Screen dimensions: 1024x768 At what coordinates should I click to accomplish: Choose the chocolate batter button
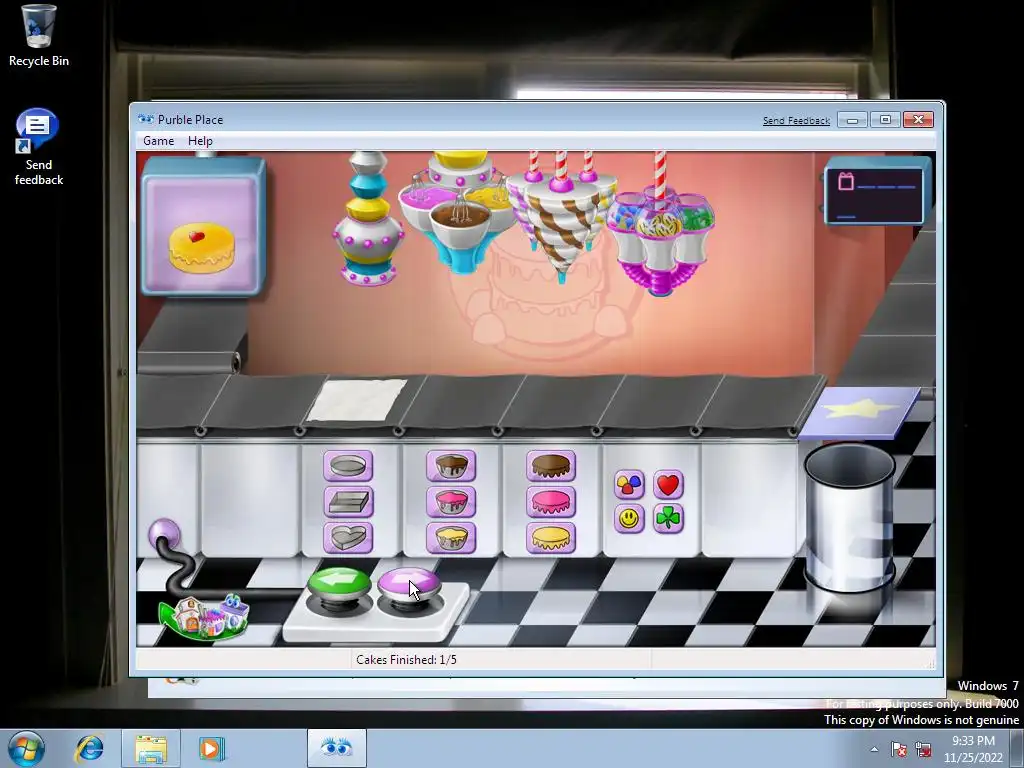coord(451,466)
